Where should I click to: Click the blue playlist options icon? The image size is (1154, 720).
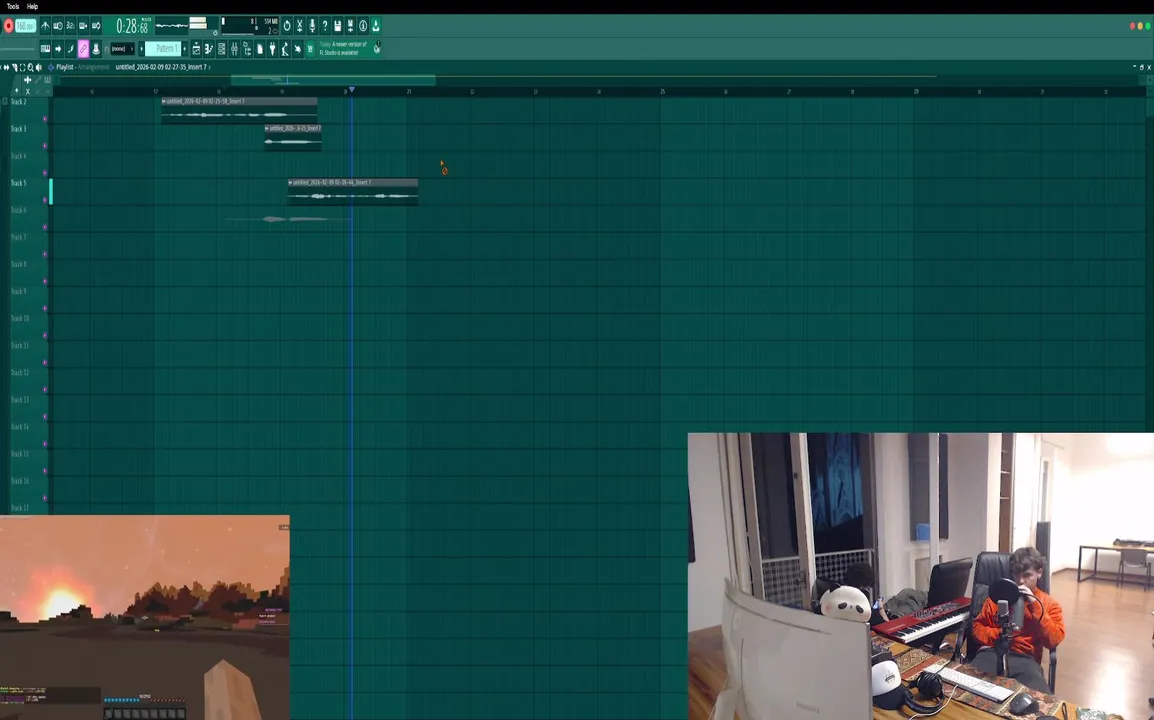click(51, 67)
